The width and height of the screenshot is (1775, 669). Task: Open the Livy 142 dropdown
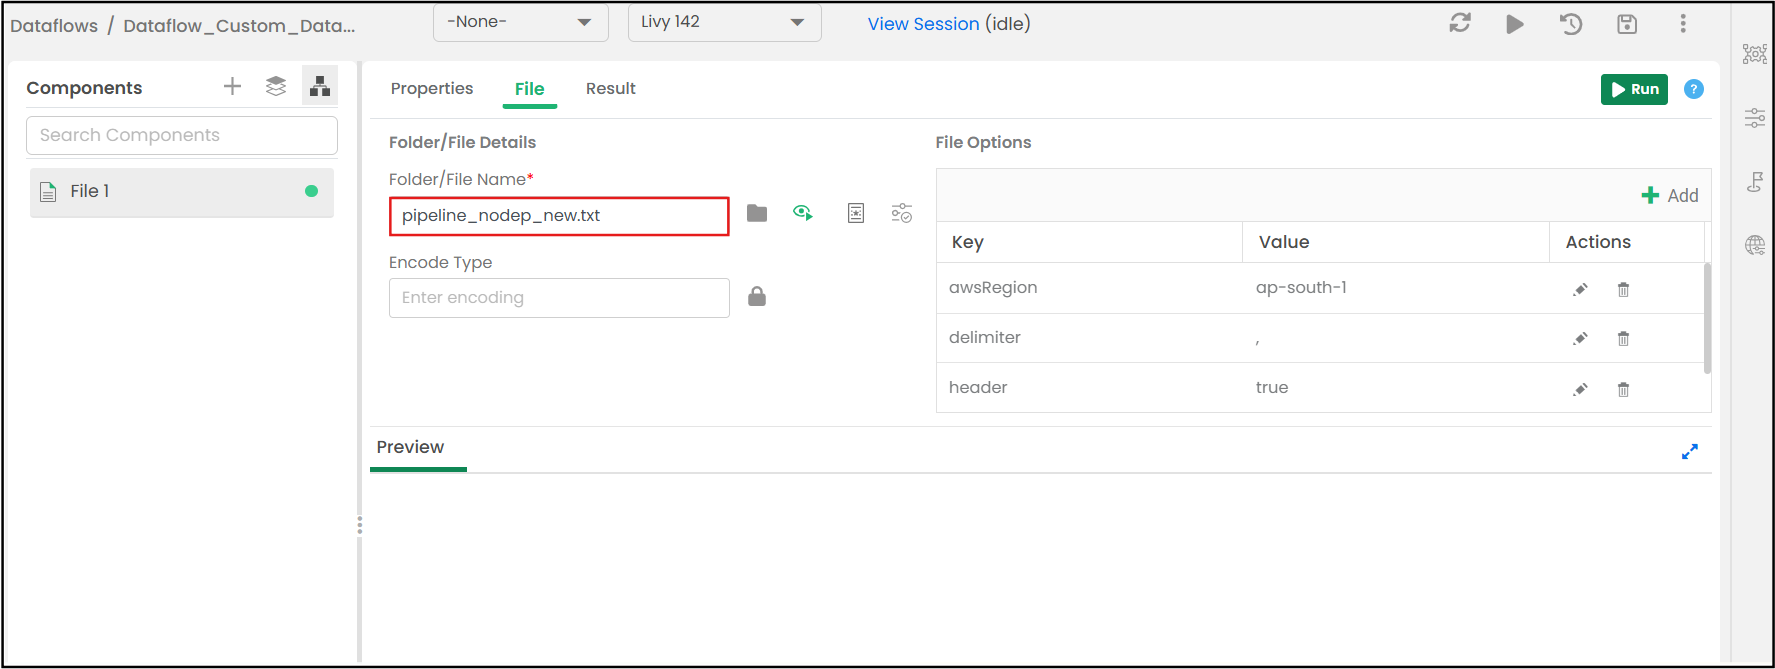724,22
